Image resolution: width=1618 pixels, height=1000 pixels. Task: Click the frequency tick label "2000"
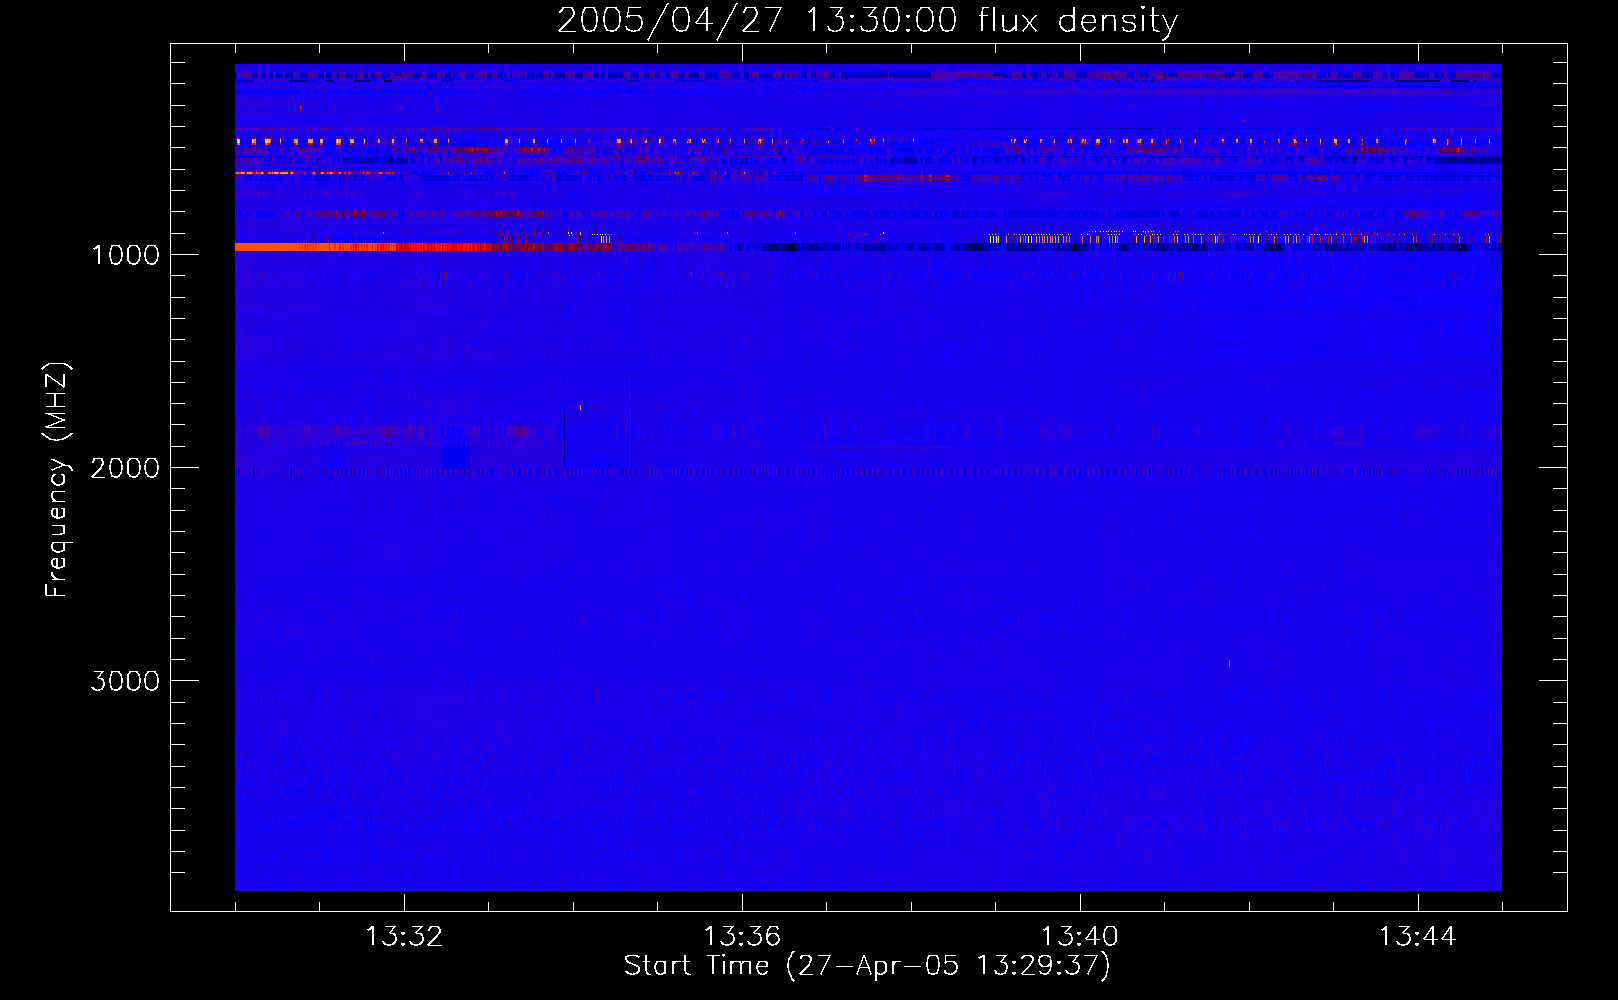pyautogui.click(x=125, y=468)
